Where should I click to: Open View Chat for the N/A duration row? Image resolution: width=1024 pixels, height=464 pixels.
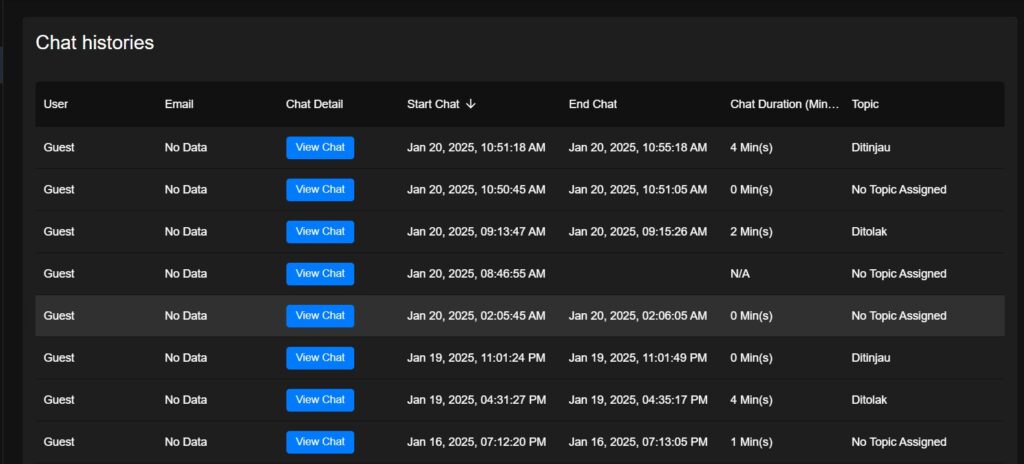coord(320,274)
